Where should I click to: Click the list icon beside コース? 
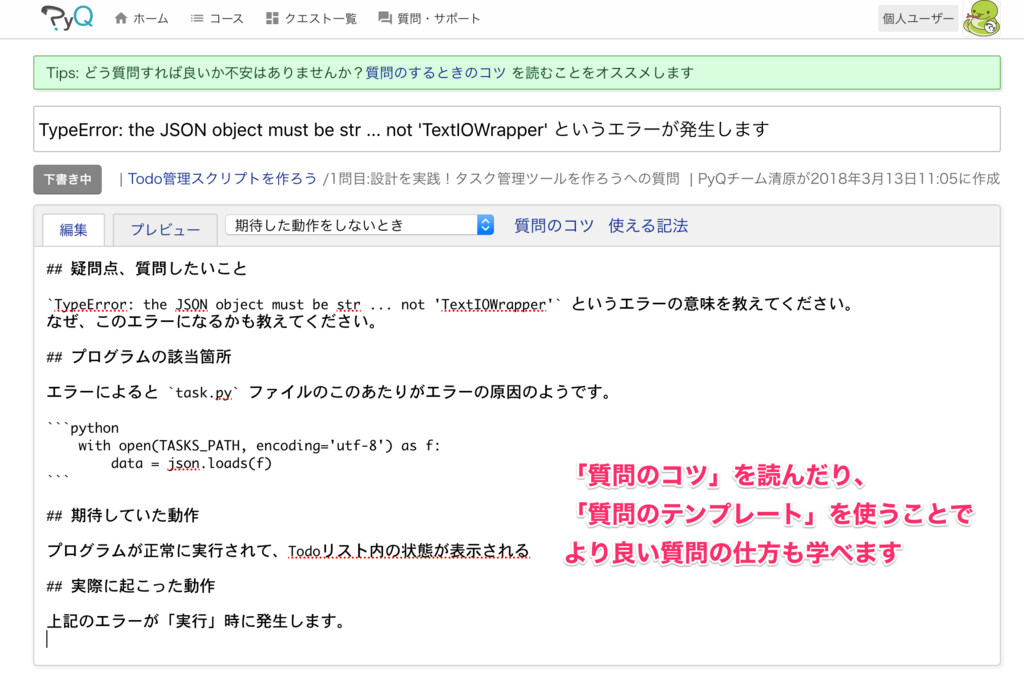tap(197, 18)
